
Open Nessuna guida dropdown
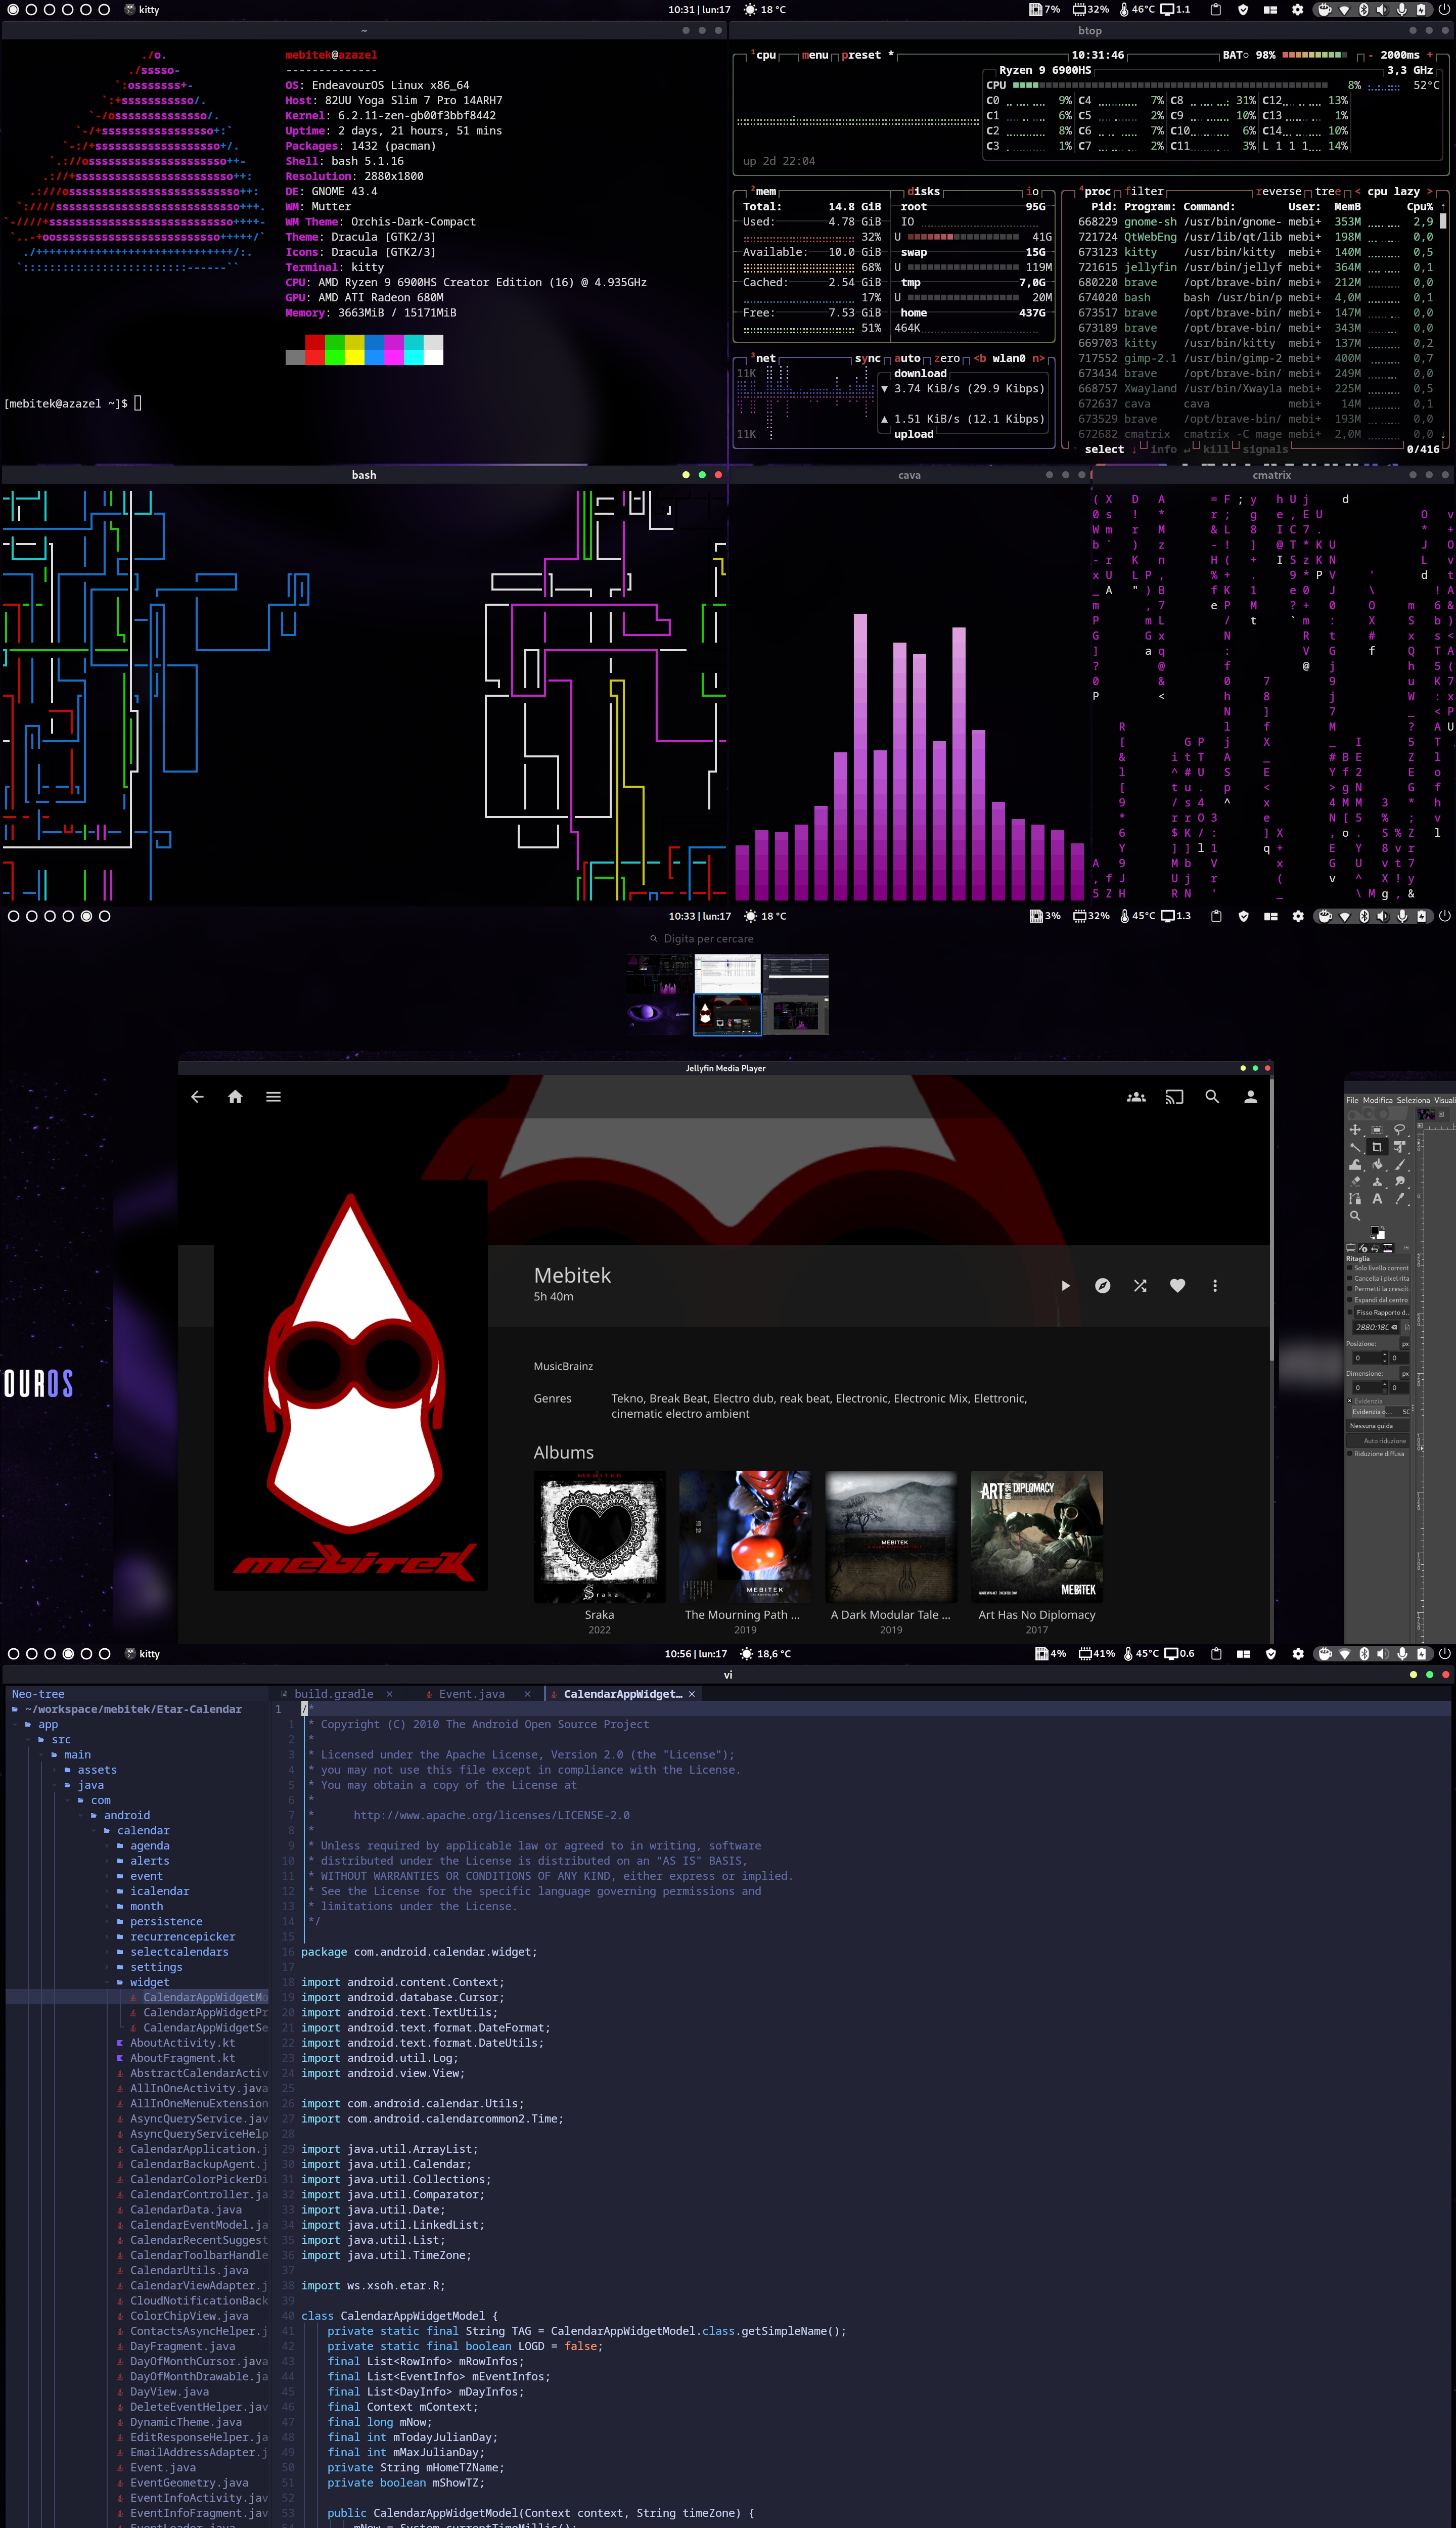pyautogui.click(x=1378, y=1426)
